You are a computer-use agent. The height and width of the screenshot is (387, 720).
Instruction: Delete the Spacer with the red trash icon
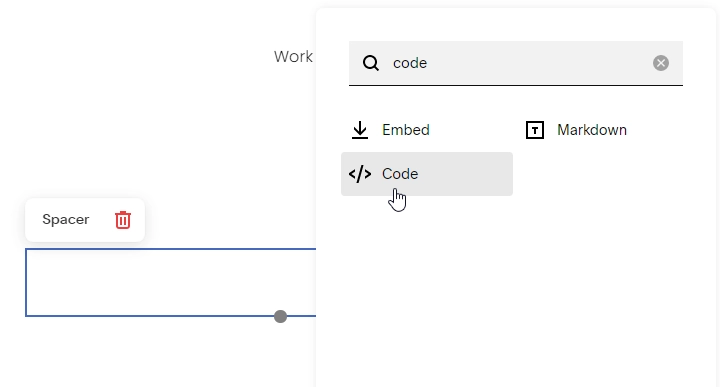point(123,220)
